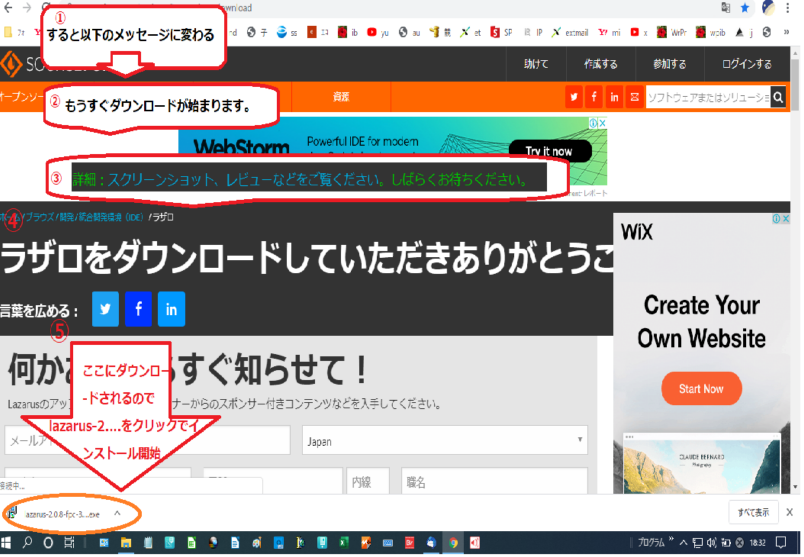Open the Yahoo 'mi' bookmark

(x=610, y=32)
